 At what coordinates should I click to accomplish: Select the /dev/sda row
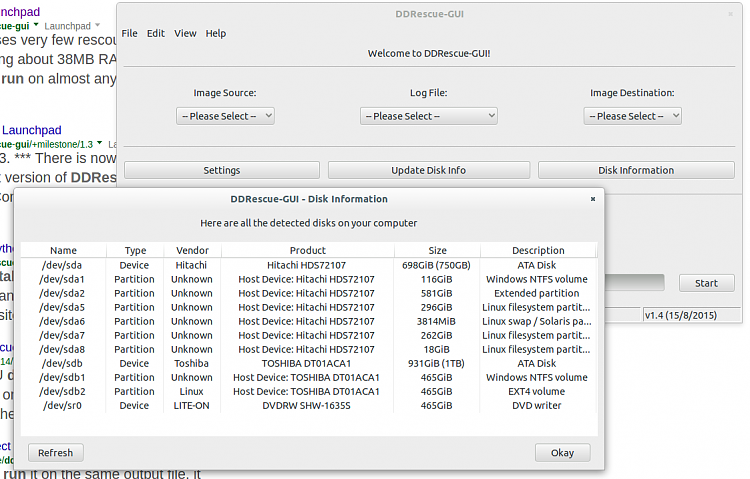point(309,265)
